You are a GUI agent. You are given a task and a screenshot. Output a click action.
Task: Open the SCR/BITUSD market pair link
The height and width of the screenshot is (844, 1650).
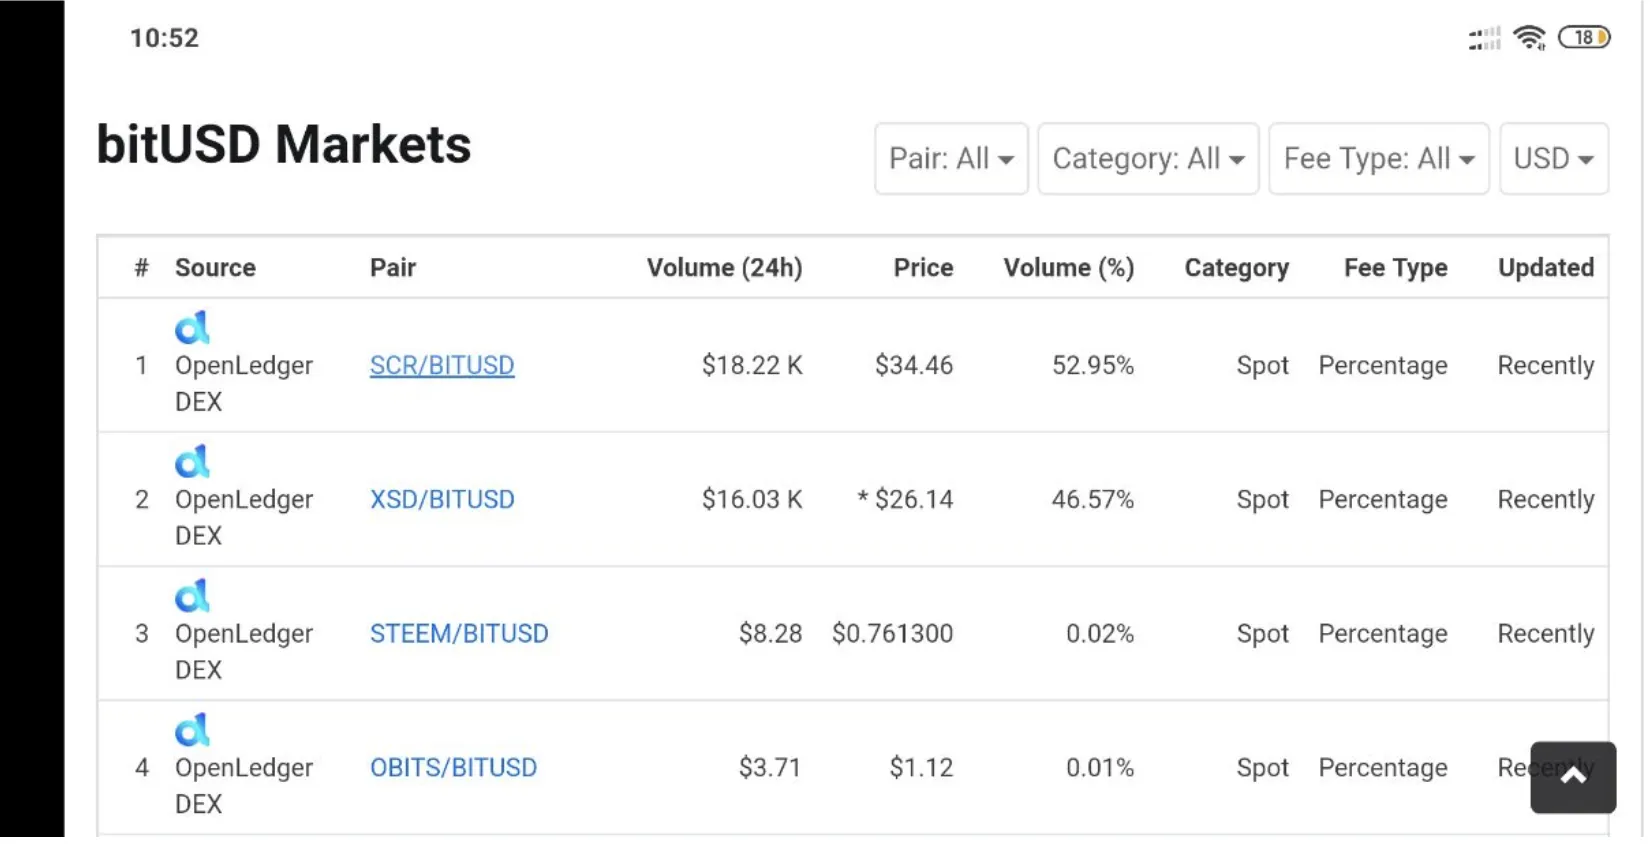pos(442,365)
